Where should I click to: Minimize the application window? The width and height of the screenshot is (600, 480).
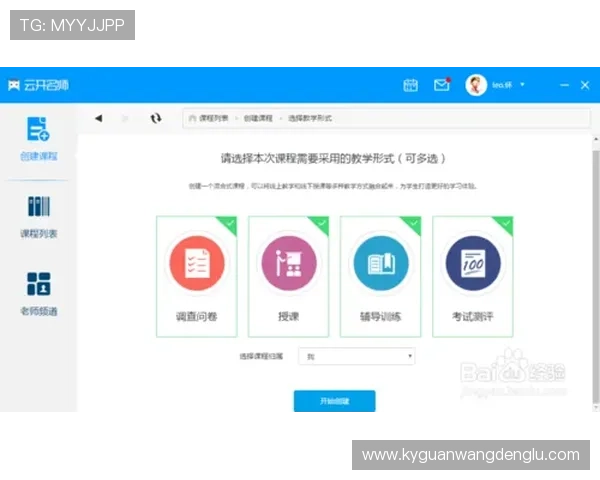[x=564, y=85]
